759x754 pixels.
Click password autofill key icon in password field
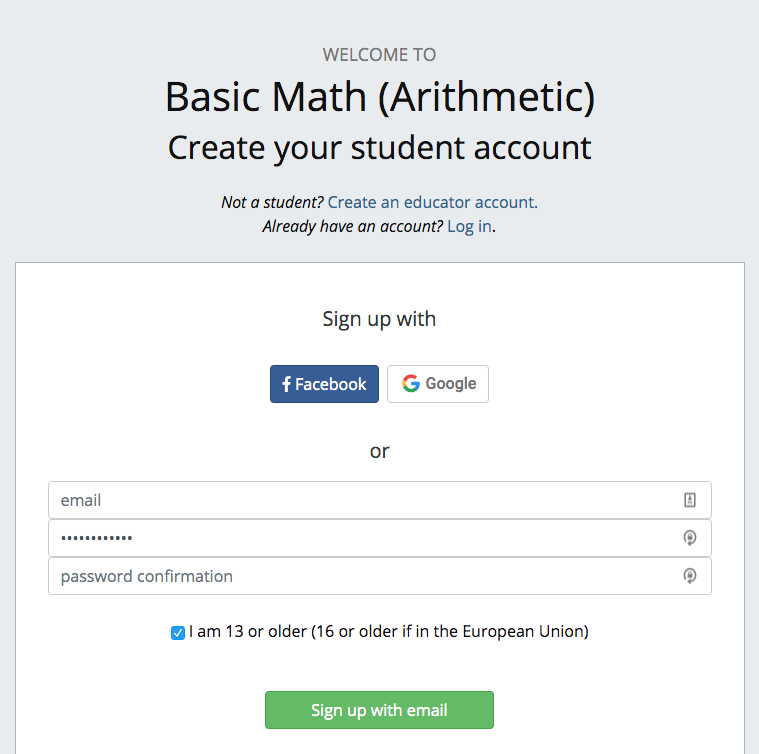click(690, 538)
